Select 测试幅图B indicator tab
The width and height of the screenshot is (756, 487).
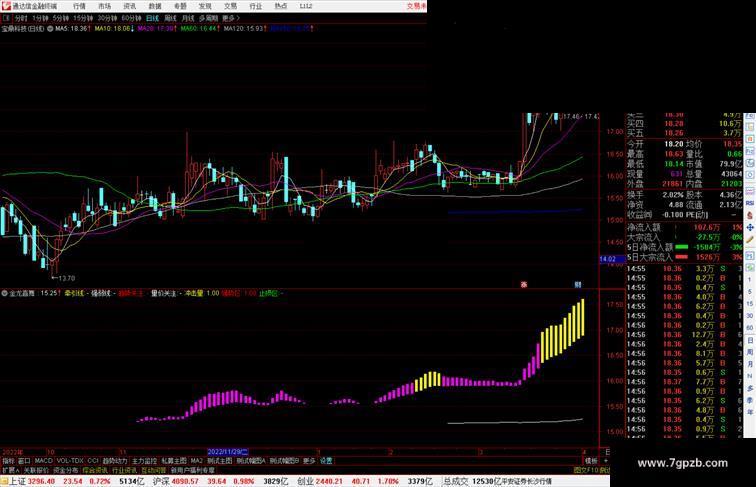pos(284,461)
